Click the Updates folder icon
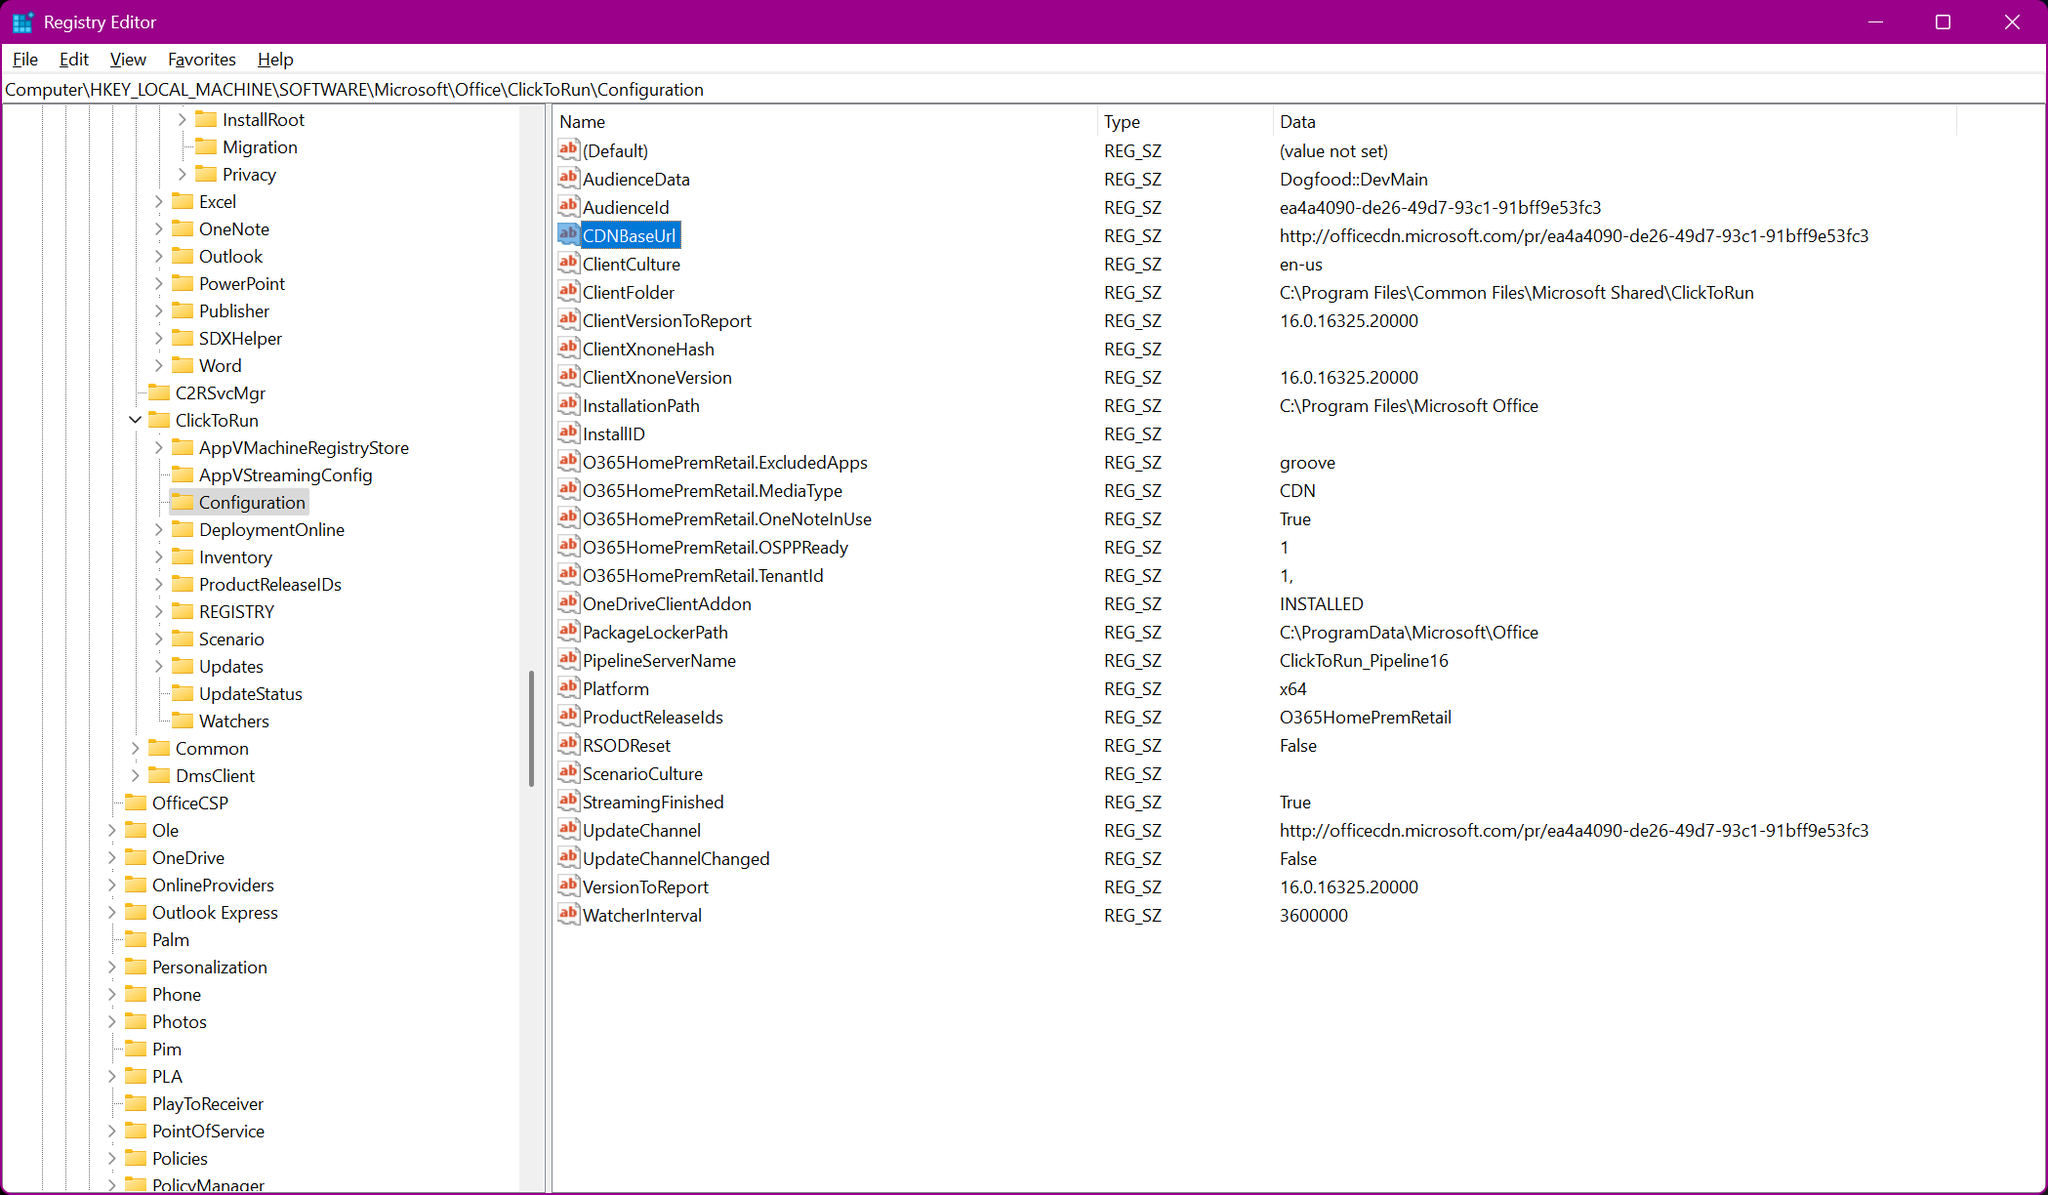Image resolution: width=2048 pixels, height=1195 pixels. tap(184, 666)
